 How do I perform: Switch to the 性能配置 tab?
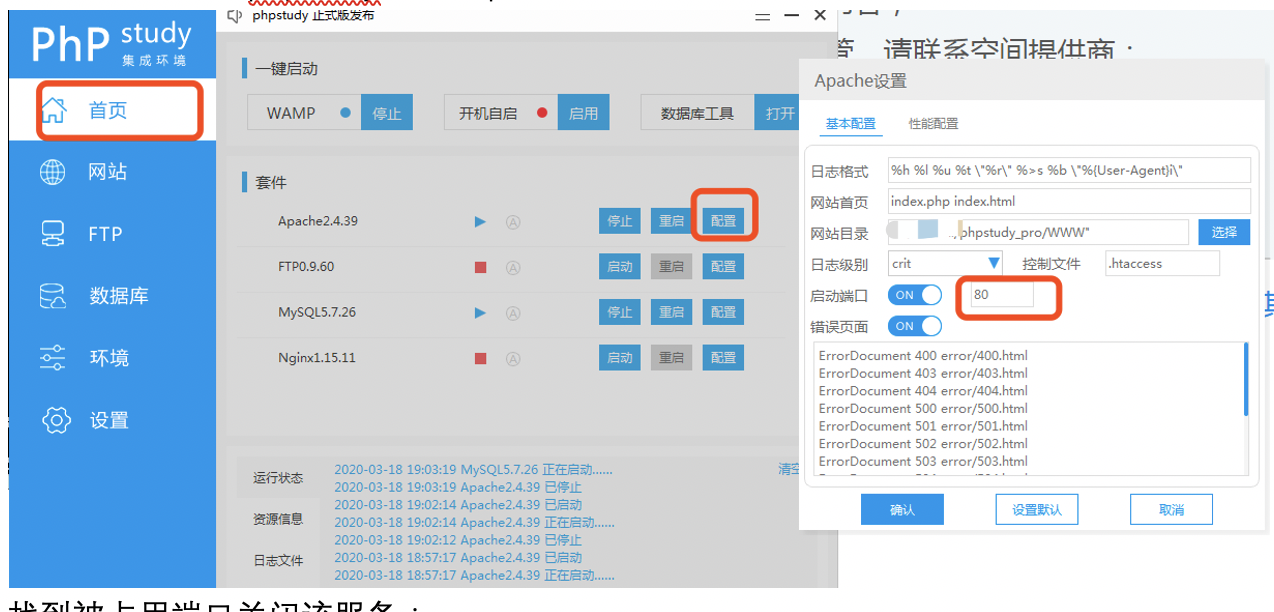pyautogui.click(x=933, y=124)
